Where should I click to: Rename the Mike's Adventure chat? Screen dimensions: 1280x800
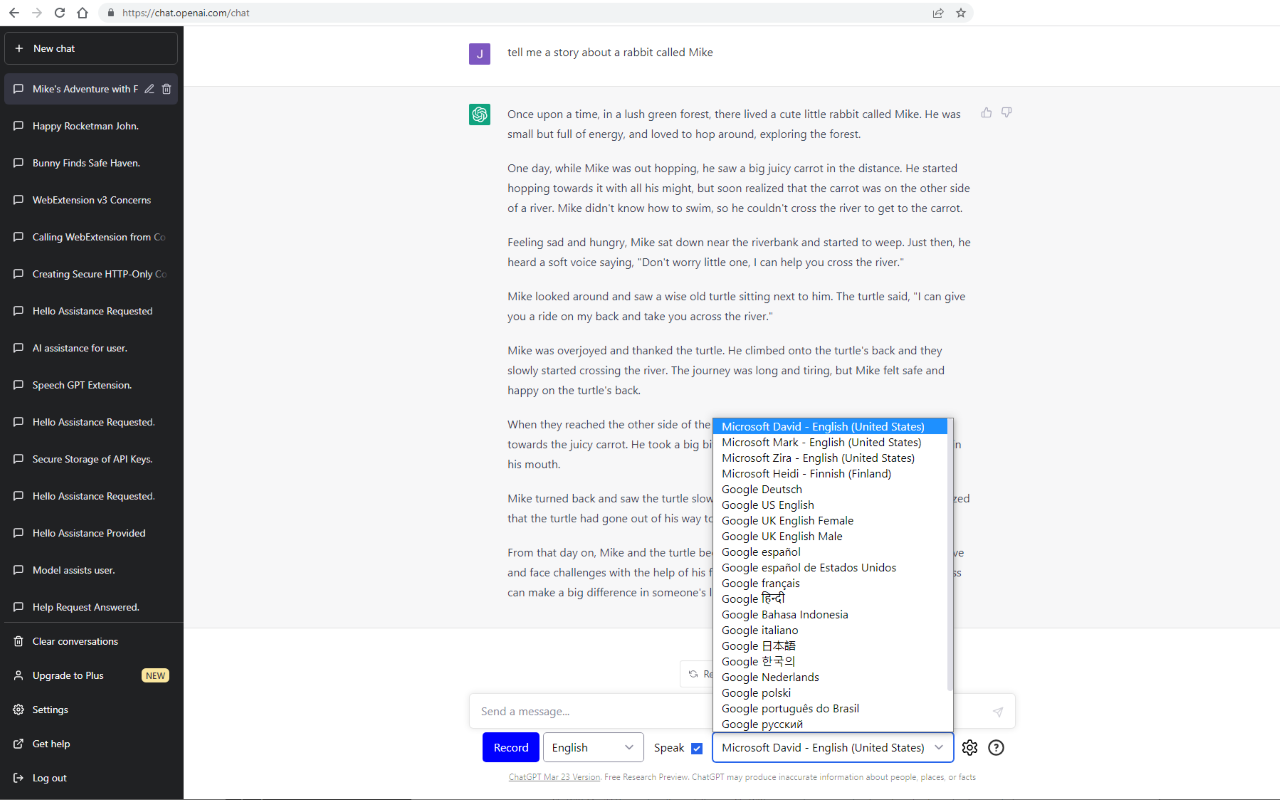coord(149,89)
